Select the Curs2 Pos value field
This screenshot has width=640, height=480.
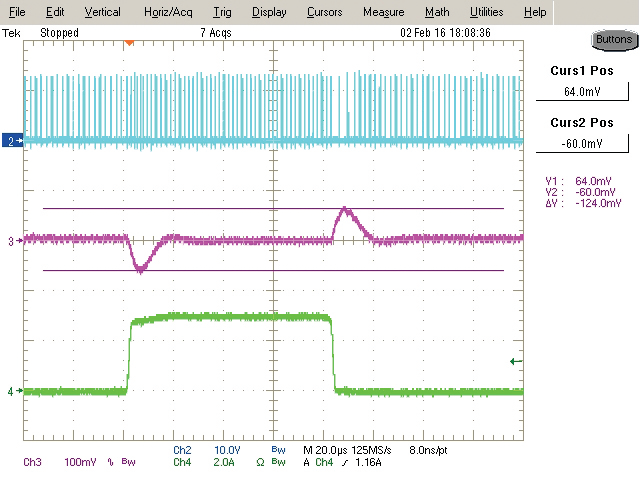coord(582,143)
